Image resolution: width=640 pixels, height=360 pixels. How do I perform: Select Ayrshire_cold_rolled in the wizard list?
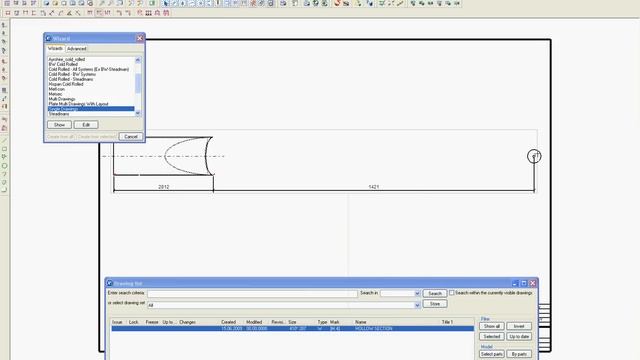pyautogui.click(x=67, y=59)
